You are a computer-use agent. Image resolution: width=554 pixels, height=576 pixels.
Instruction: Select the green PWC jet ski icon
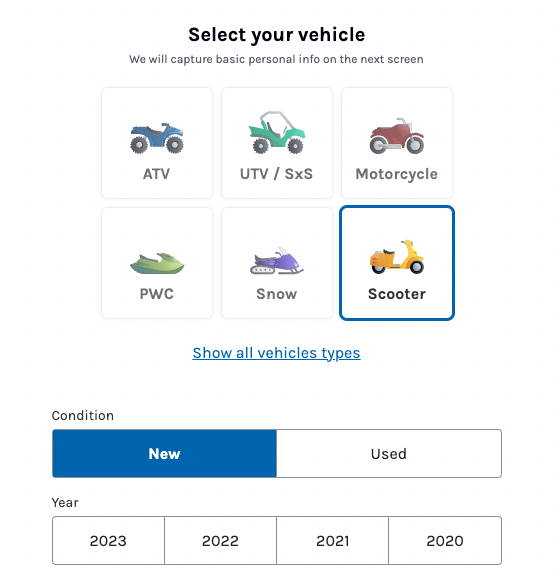pos(157,263)
